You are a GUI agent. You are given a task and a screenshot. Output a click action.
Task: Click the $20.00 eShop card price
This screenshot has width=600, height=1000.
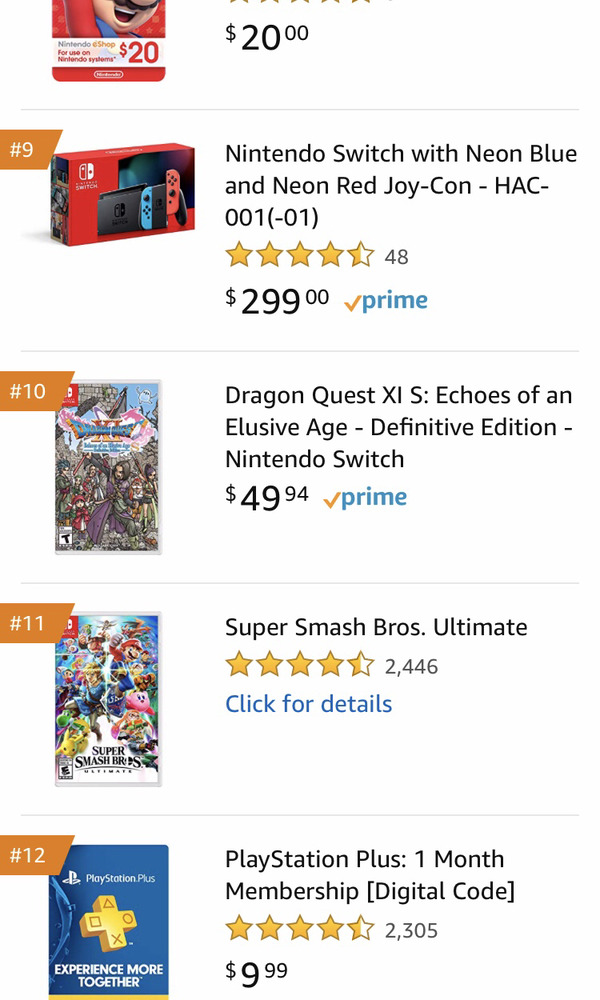[x=267, y=37]
